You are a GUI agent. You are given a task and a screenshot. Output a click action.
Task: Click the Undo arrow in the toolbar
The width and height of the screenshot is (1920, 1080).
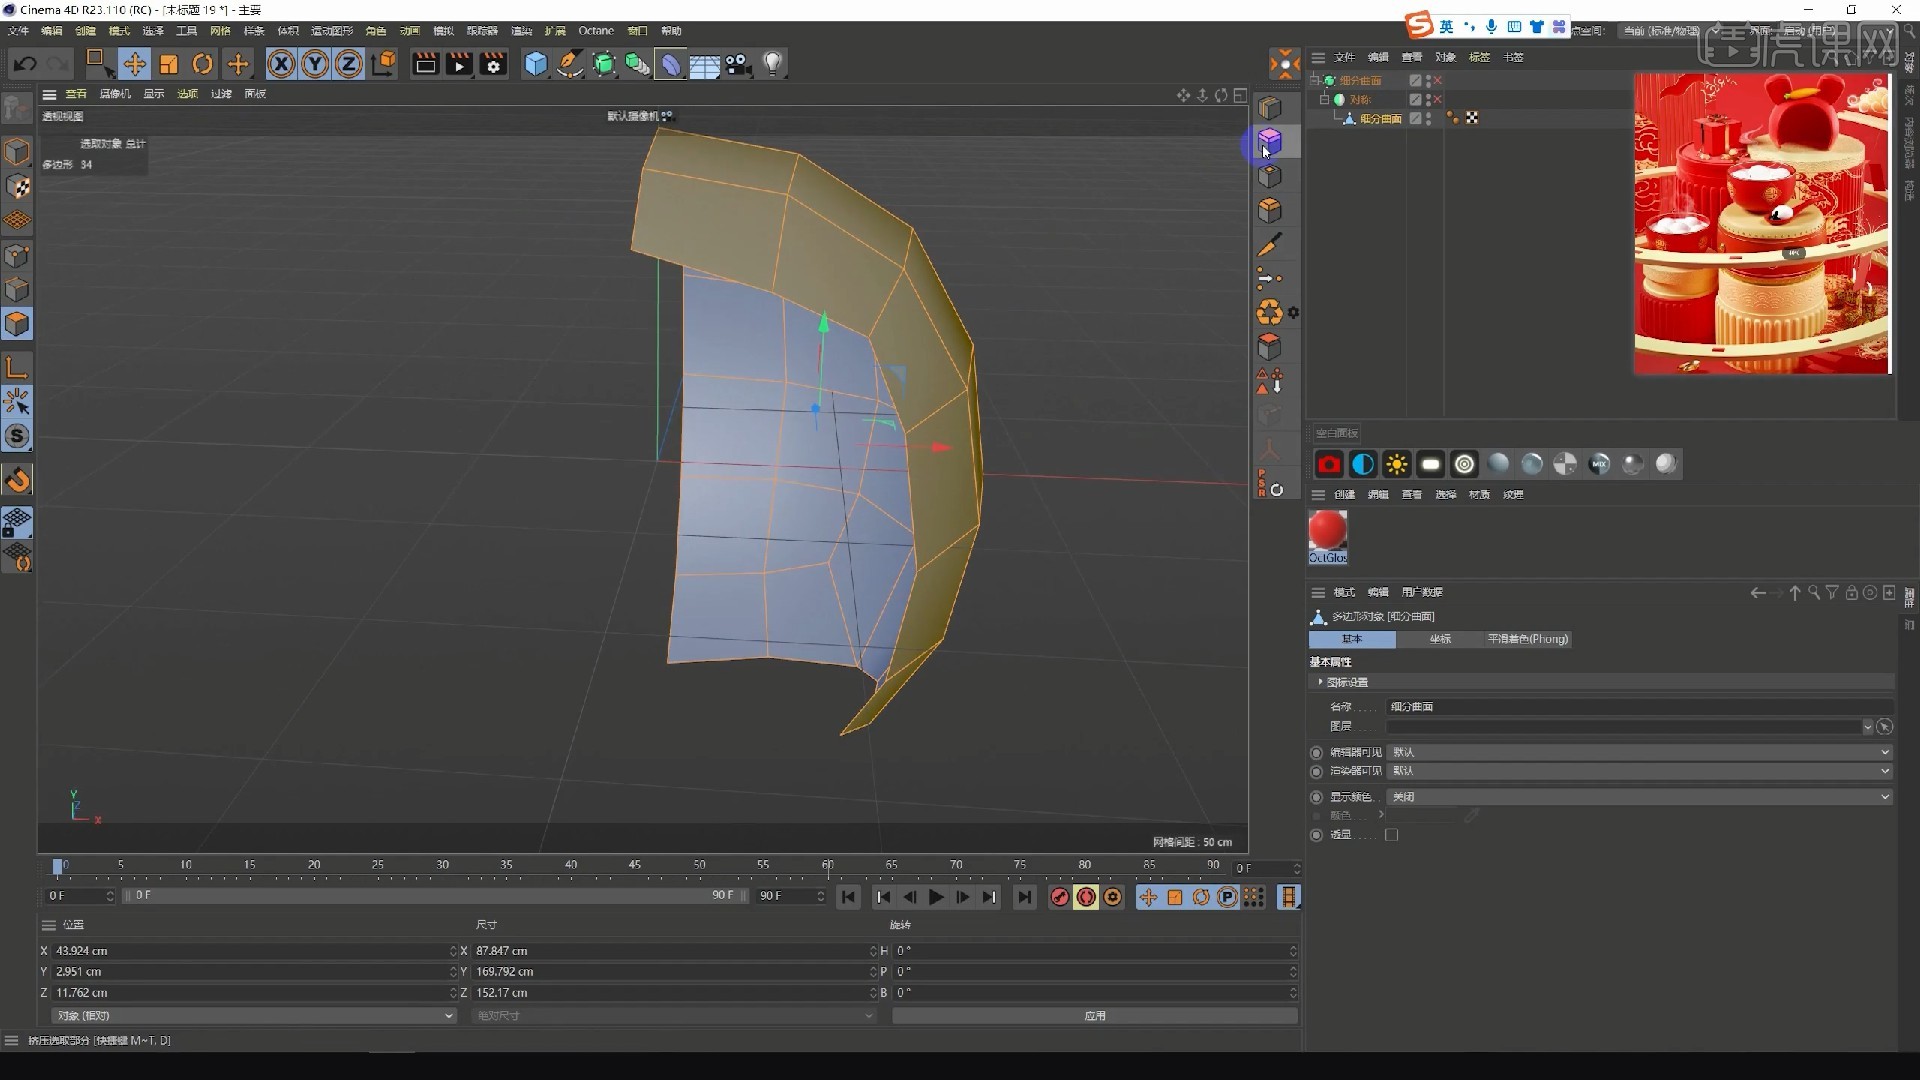[25, 65]
